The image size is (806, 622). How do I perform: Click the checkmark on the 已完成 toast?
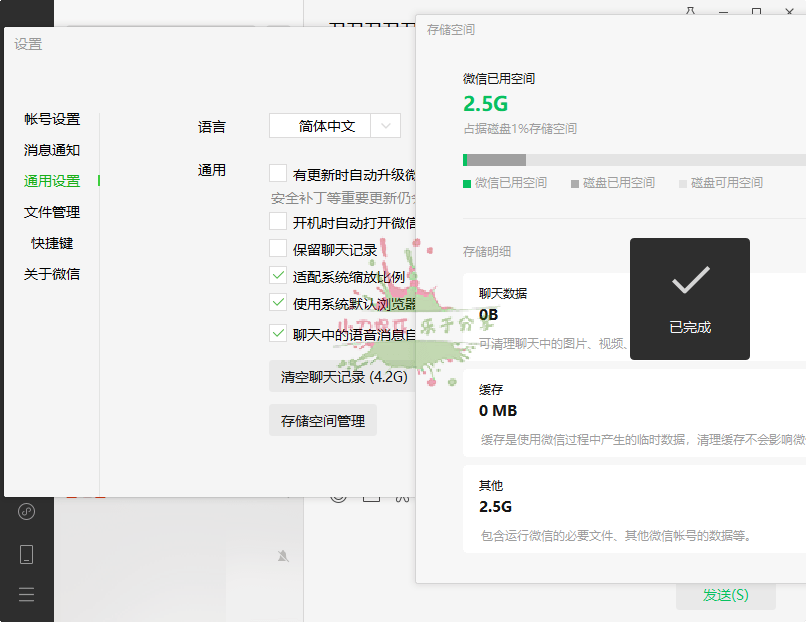click(689, 283)
